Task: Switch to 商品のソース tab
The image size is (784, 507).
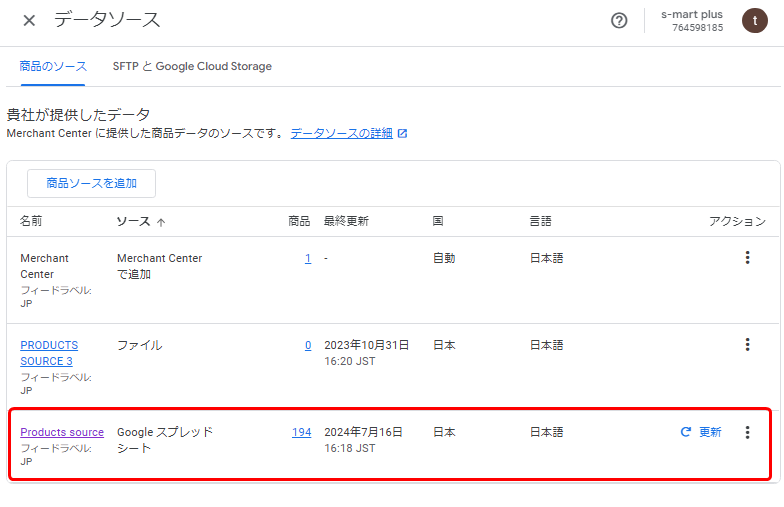Action: [53, 66]
